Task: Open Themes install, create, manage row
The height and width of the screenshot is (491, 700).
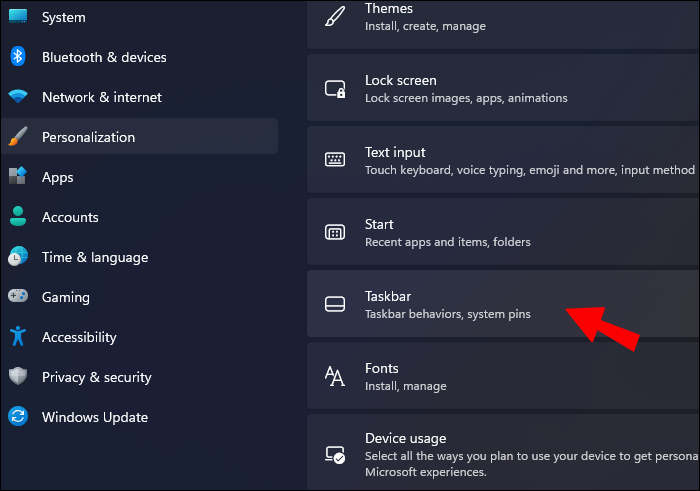Action: [x=500, y=18]
